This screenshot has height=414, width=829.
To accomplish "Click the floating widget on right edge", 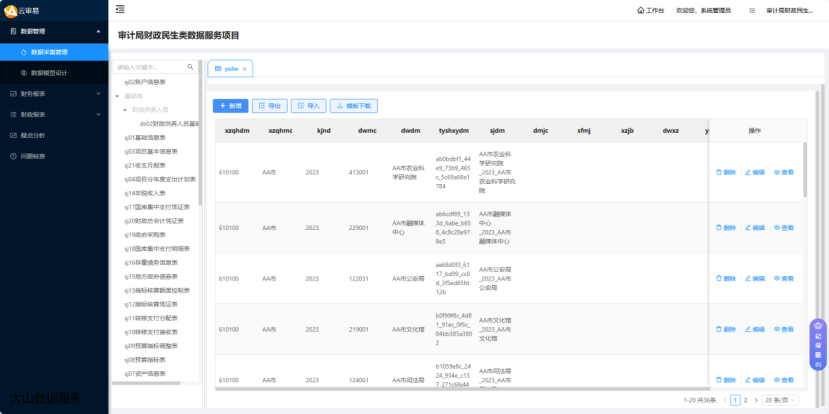I will (818, 345).
